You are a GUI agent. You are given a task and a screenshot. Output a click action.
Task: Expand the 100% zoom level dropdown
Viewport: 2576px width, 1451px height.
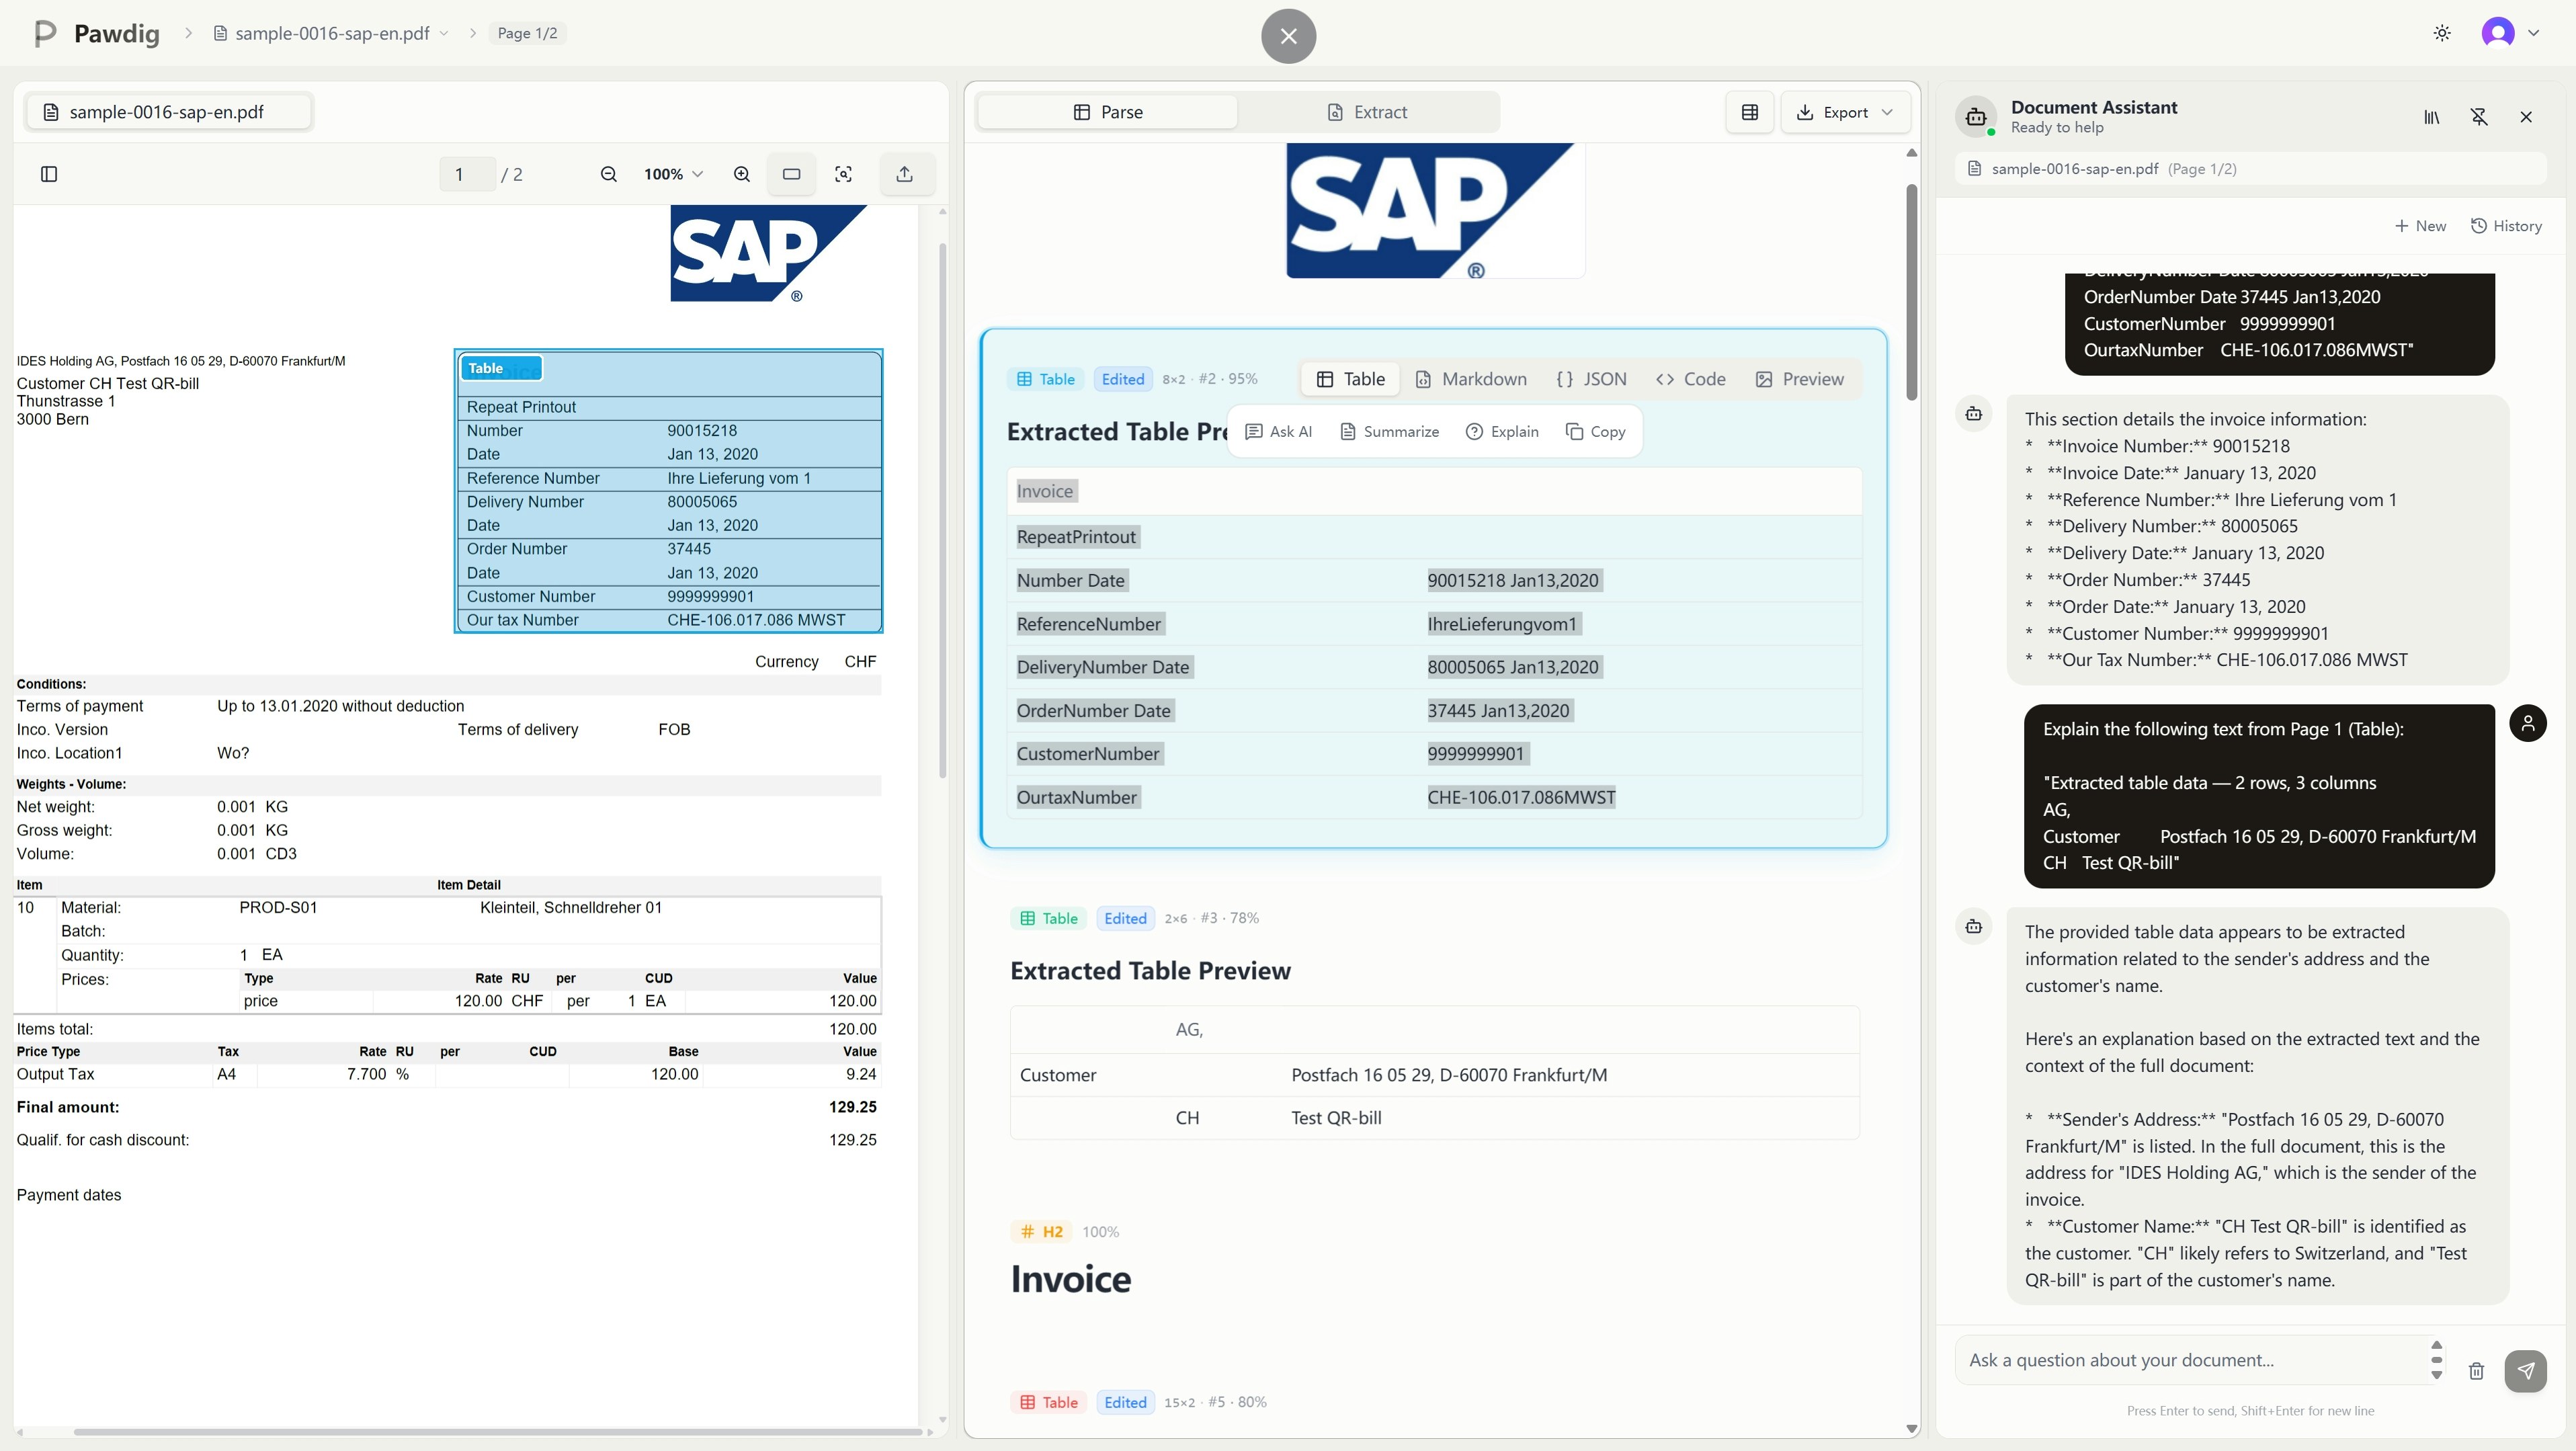click(x=673, y=174)
